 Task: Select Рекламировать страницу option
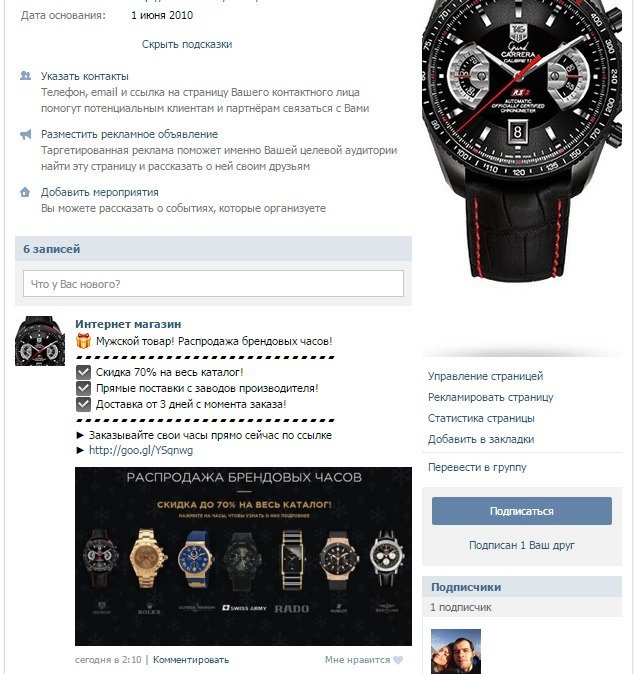[x=490, y=397]
